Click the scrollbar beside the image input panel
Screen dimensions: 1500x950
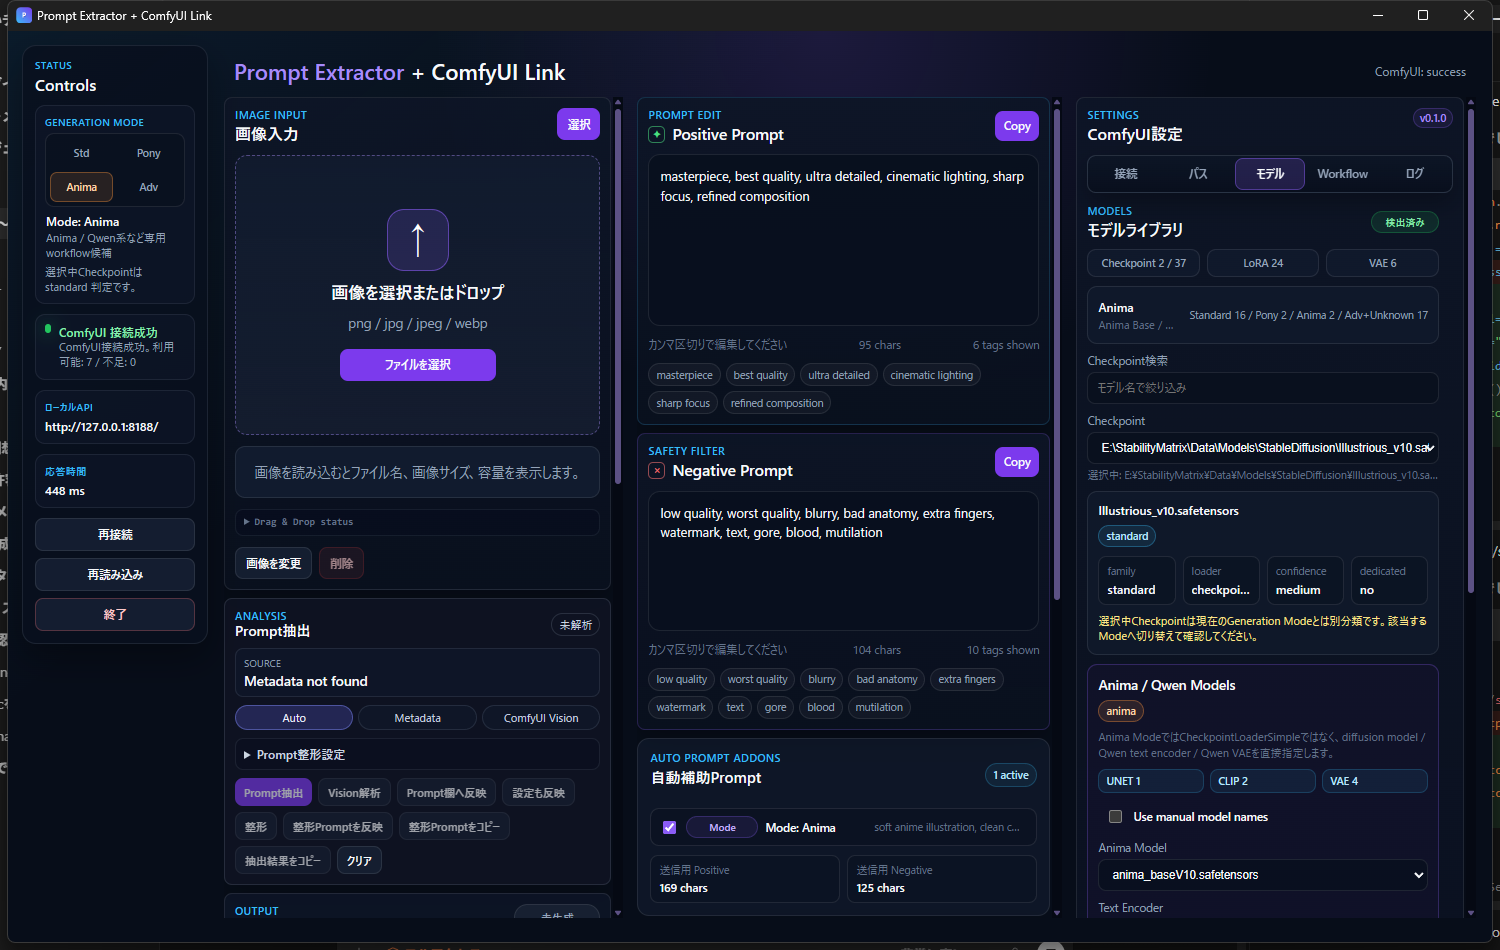618,295
